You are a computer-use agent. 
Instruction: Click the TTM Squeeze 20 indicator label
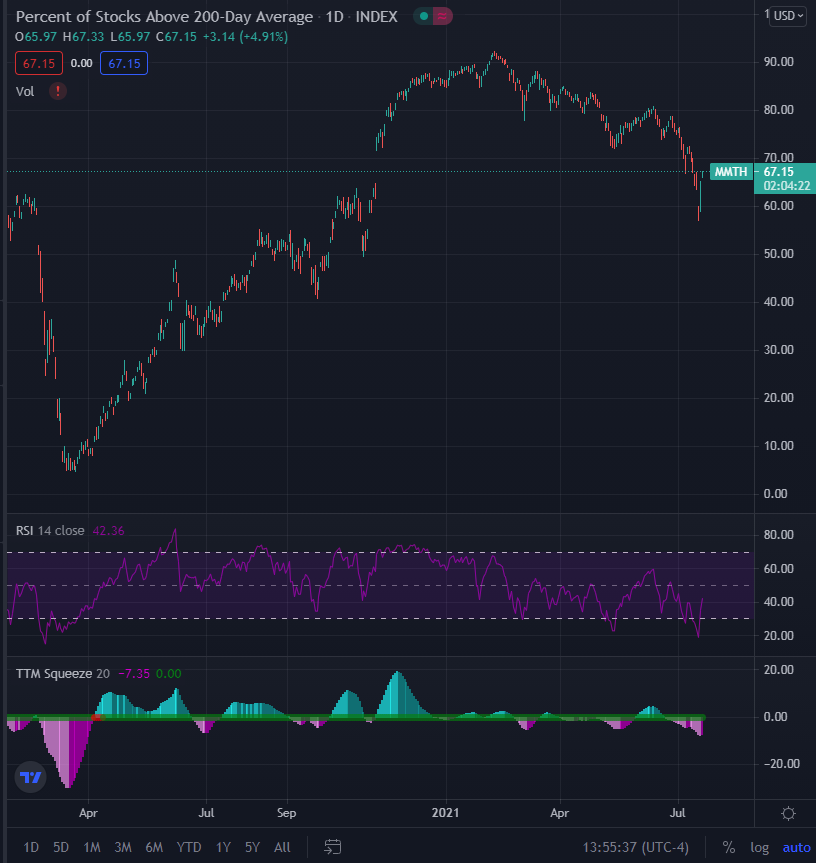pyautogui.click(x=63, y=674)
